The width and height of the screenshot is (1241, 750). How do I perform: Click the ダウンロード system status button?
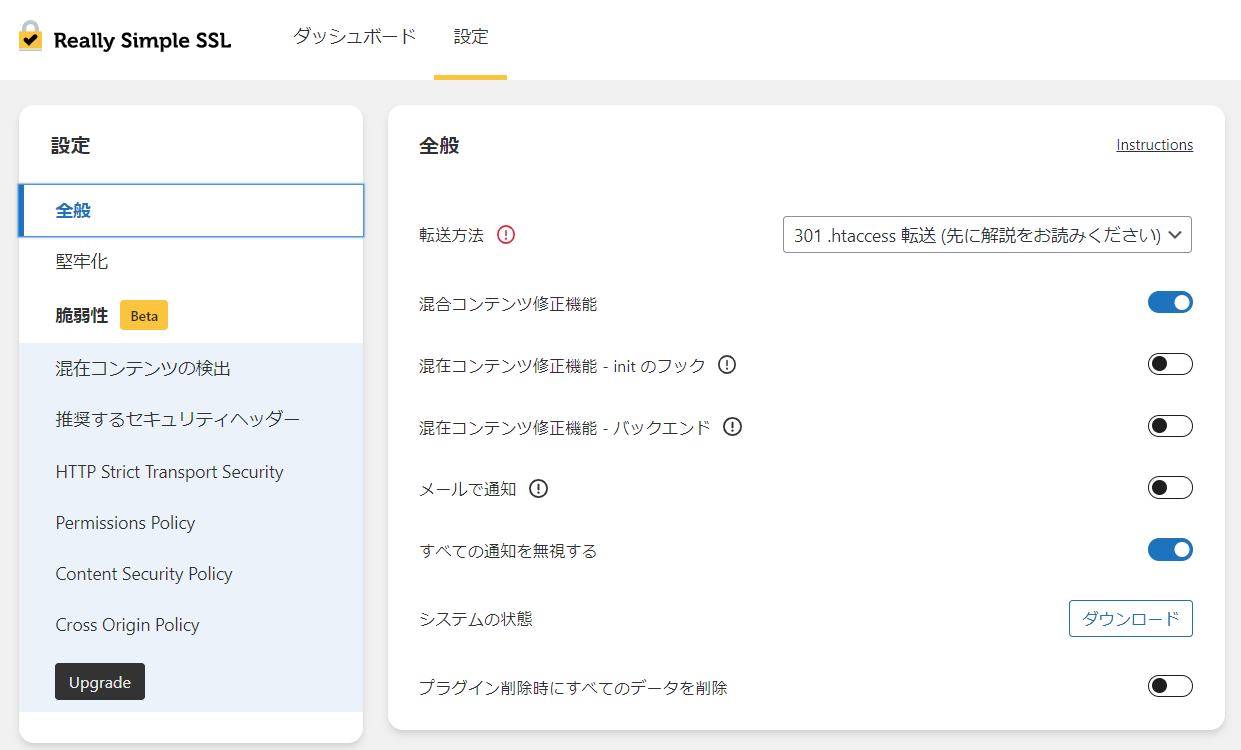(x=1130, y=619)
